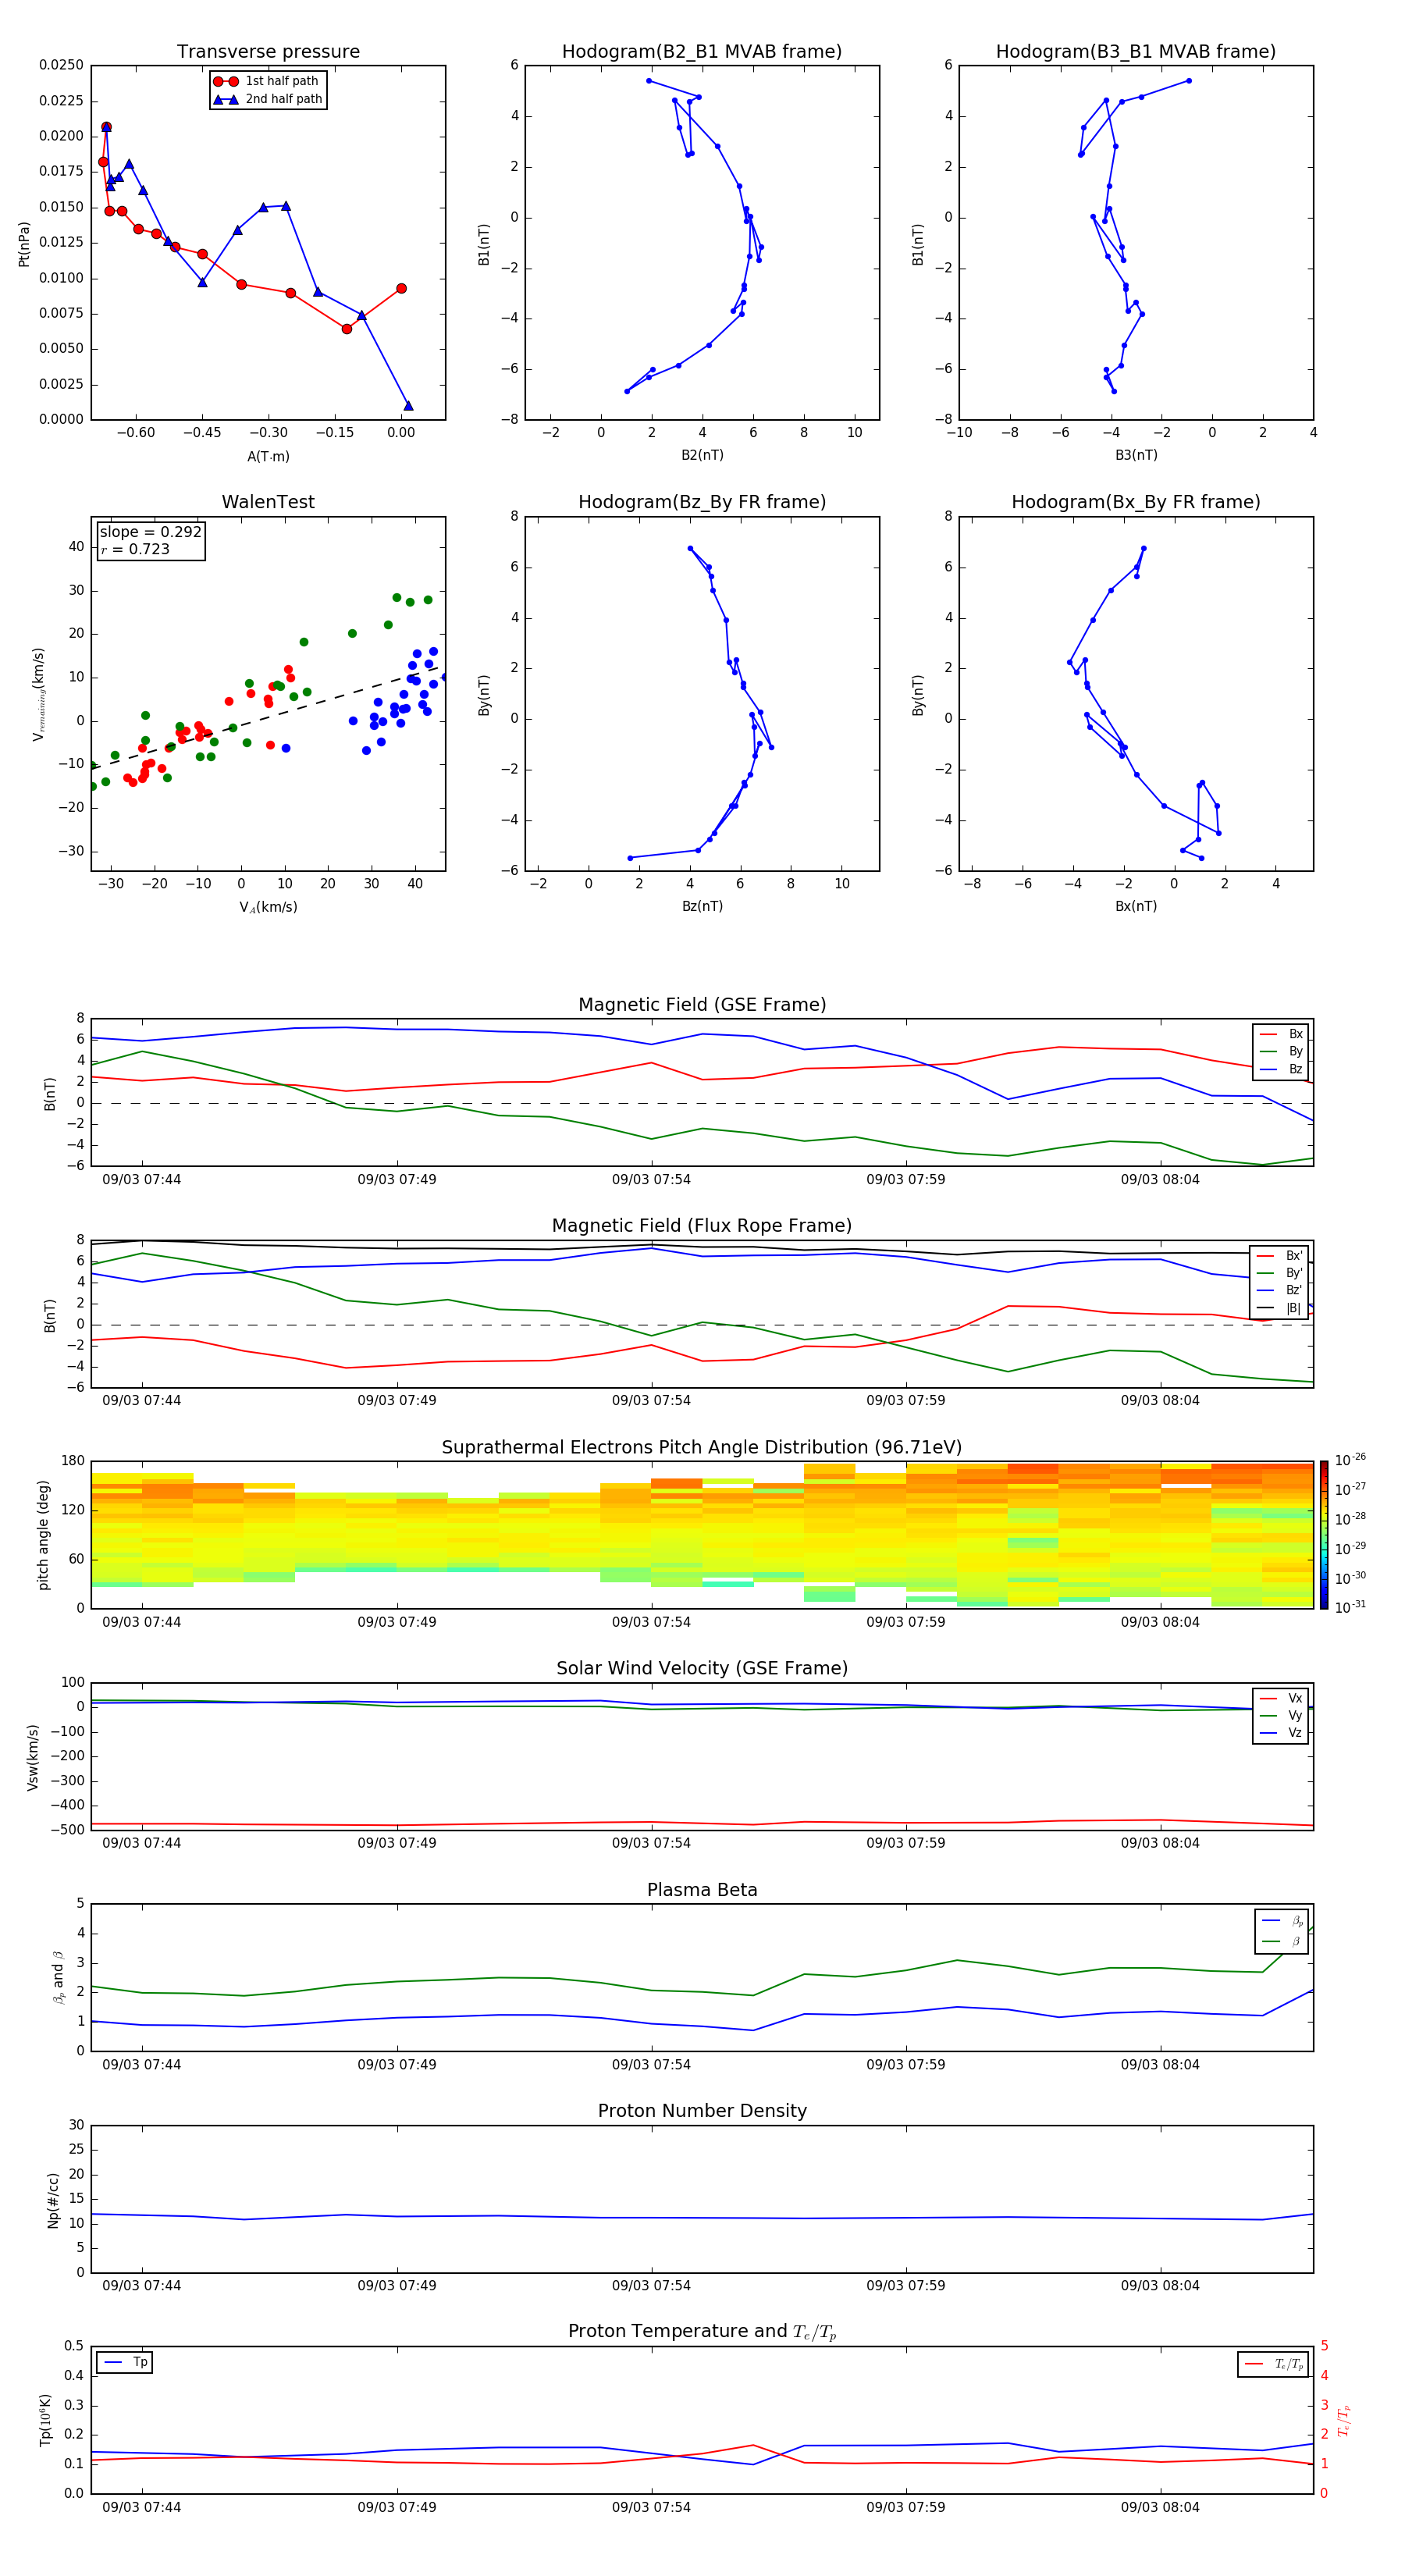This screenshot has width=1405, height=2576.
Task: Select the red Te/Tp legend entry
Action: pyautogui.click(x=1273, y=2364)
